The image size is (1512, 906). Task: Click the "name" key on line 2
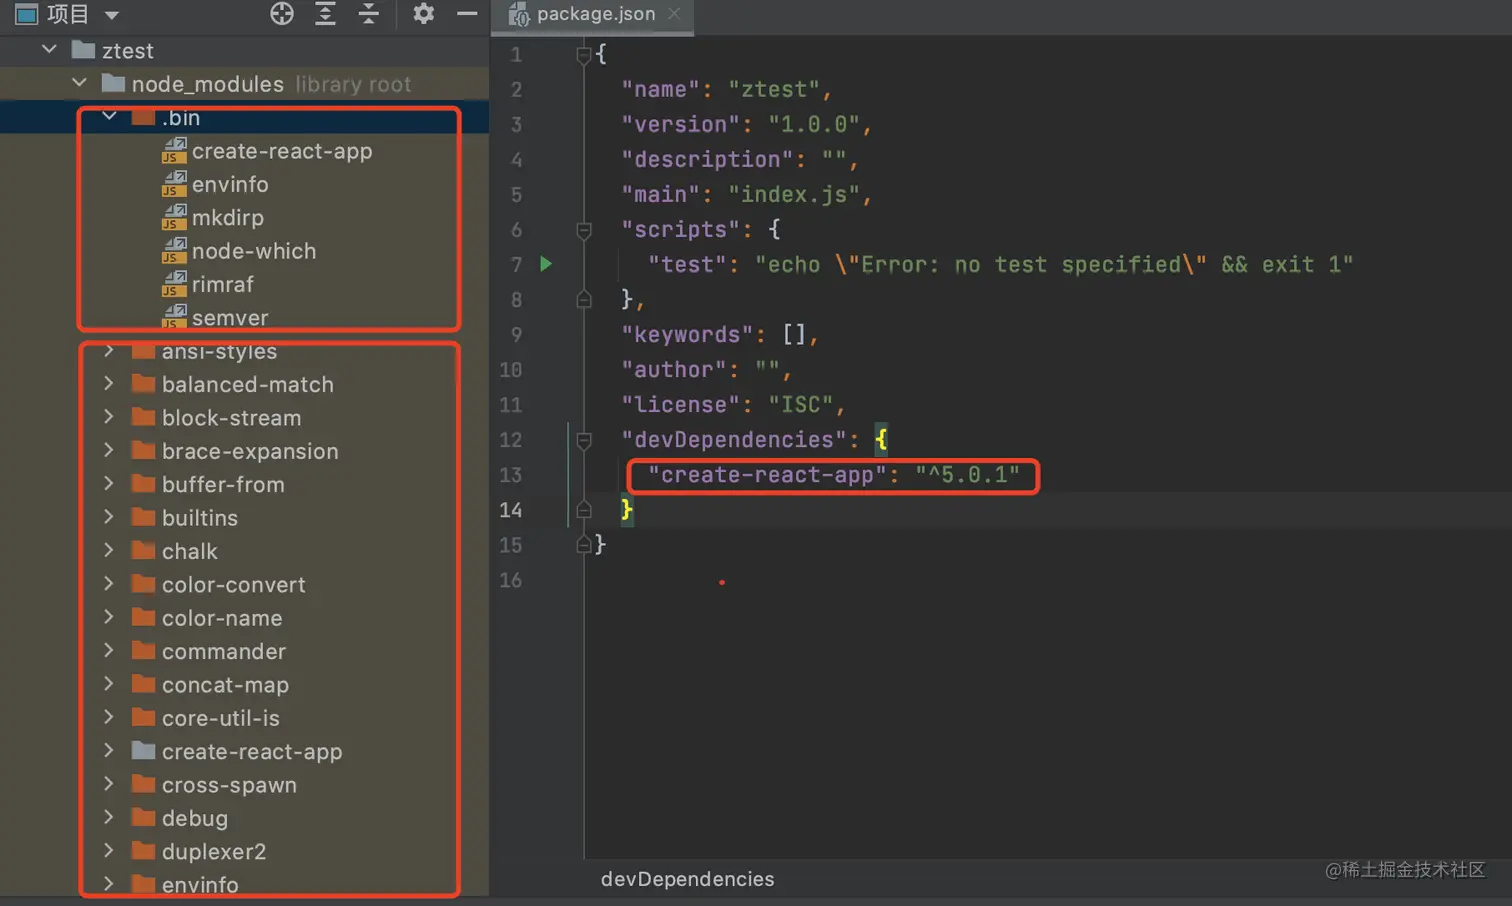click(x=661, y=89)
